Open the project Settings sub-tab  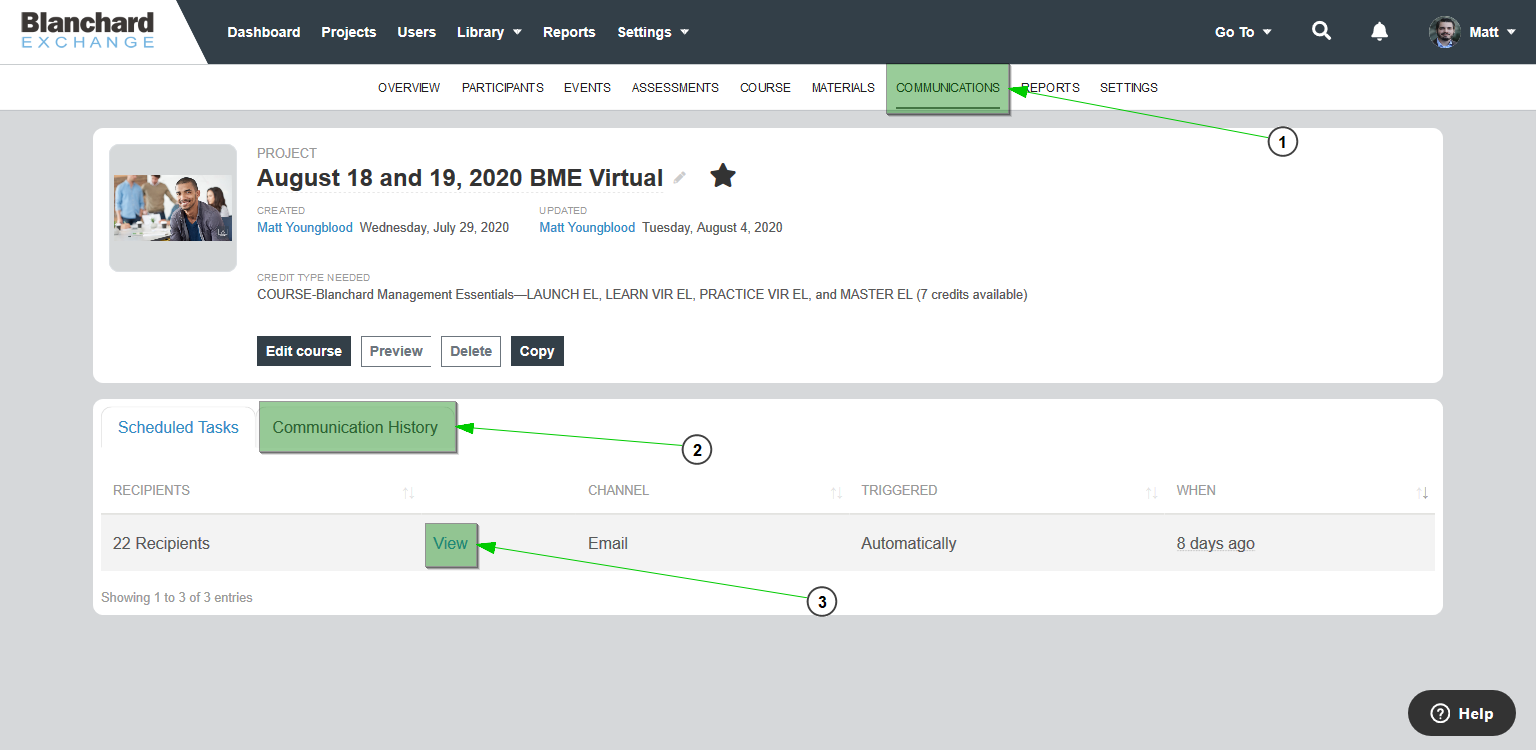click(1128, 88)
